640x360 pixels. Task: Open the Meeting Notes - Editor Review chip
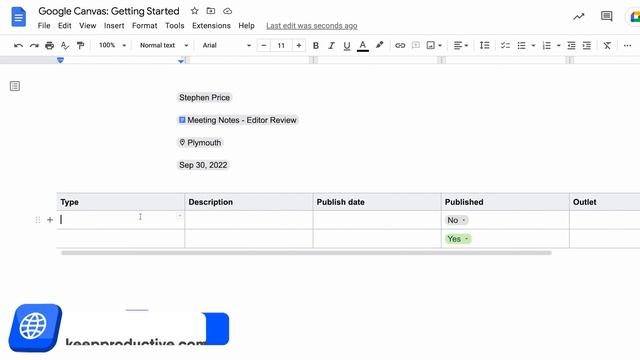point(238,120)
